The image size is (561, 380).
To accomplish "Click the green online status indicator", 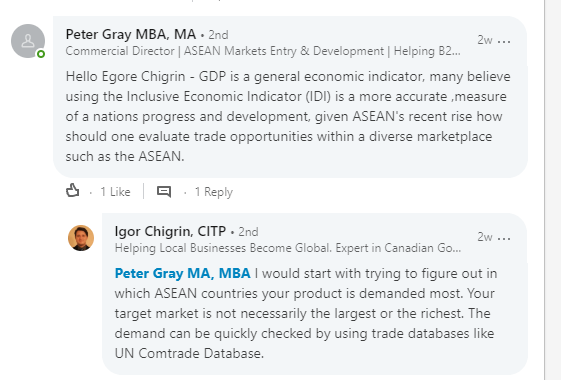I will click(x=41, y=54).
